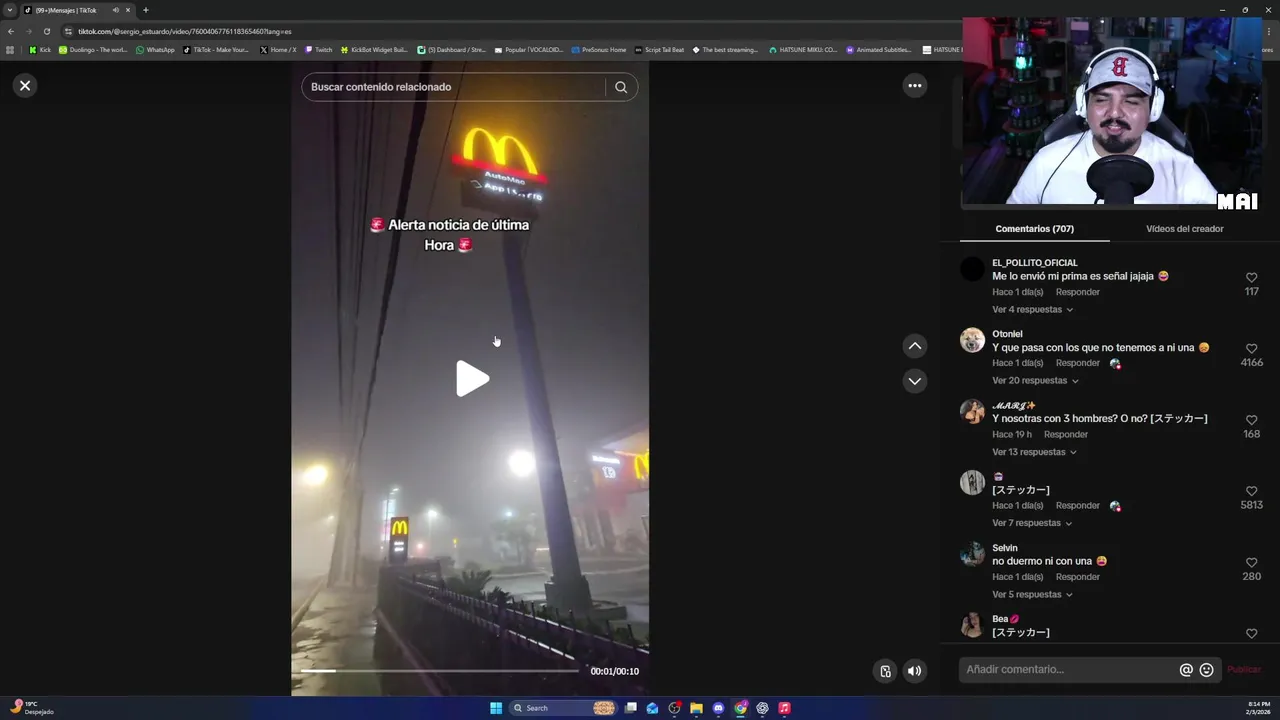
Task: Seek in the video progress bar
Action: coord(440,671)
